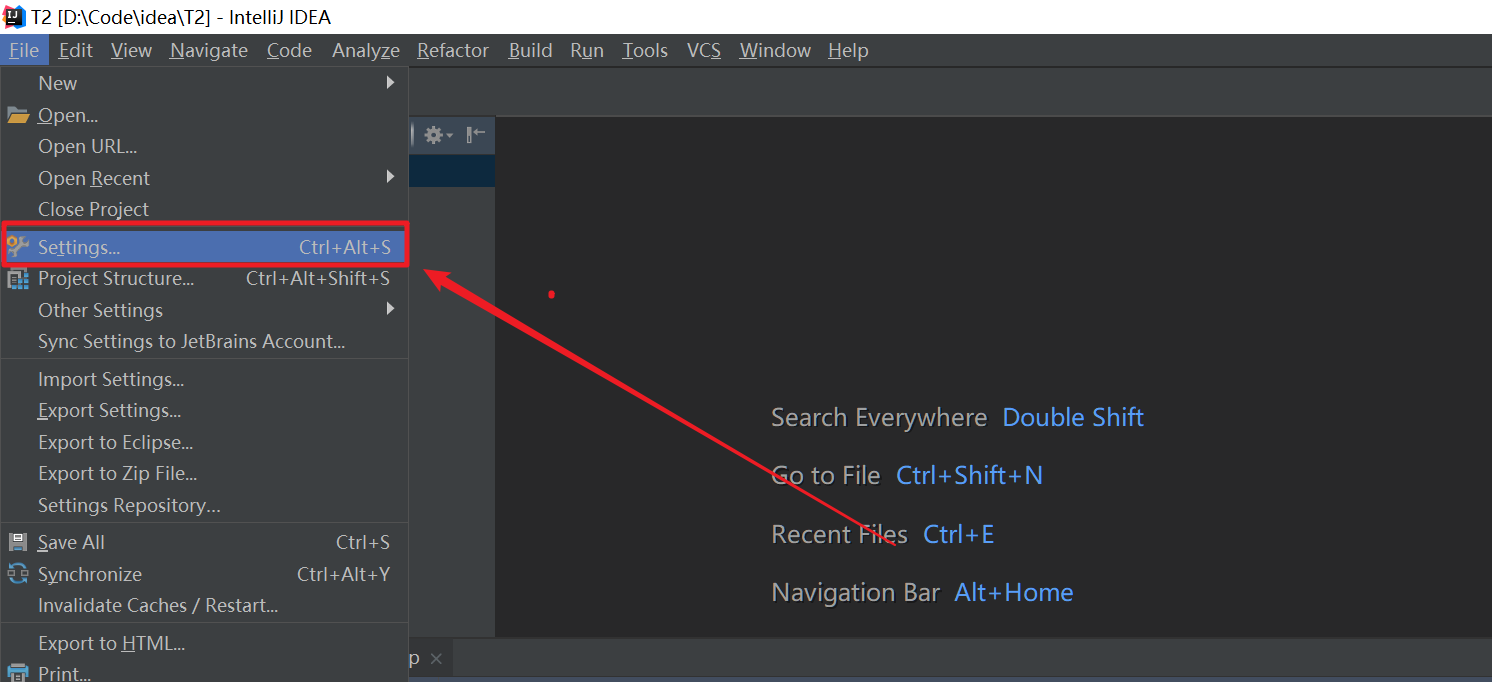The height and width of the screenshot is (682, 1492).
Task: Click the floppy disk Save All icon
Action: tap(18, 542)
